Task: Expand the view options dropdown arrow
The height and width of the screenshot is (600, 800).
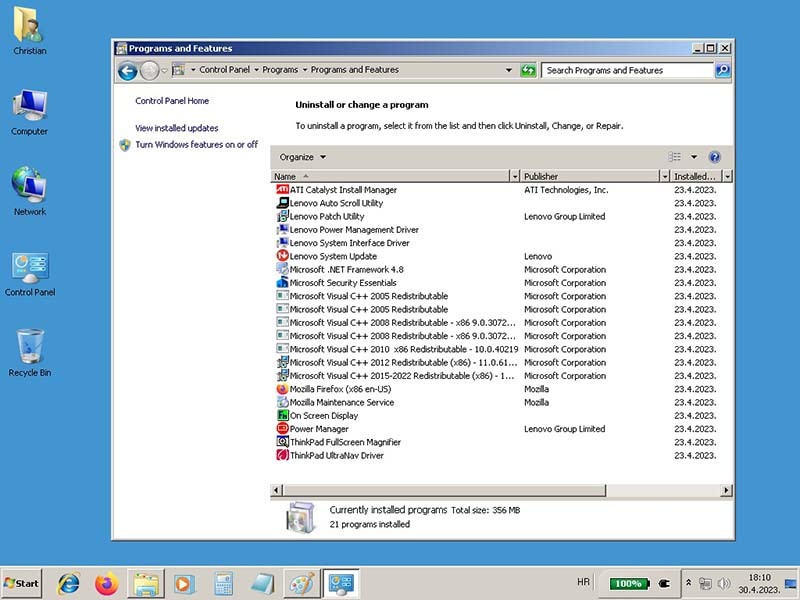Action: click(693, 157)
